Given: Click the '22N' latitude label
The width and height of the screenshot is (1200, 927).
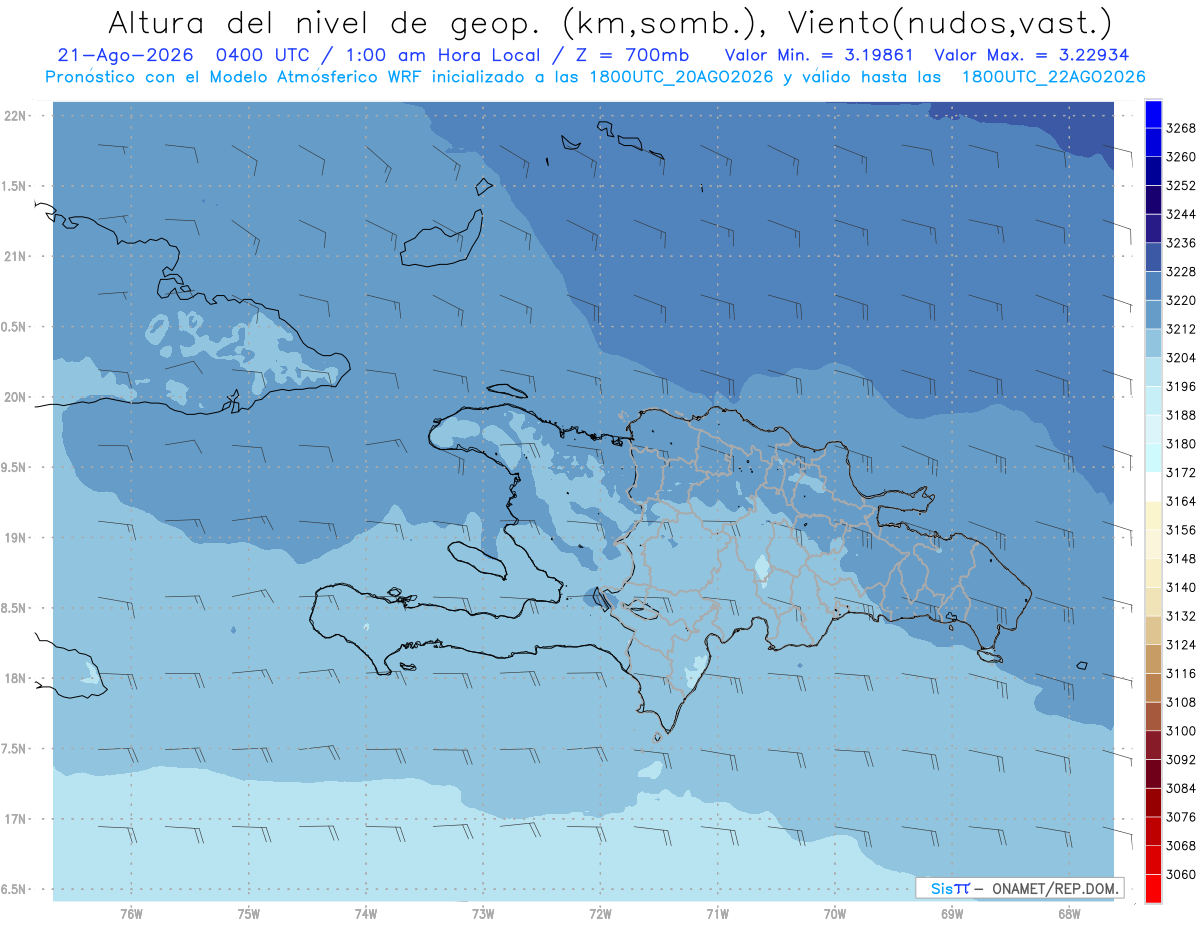Looking at the screenshot, I should pos(15,116).
